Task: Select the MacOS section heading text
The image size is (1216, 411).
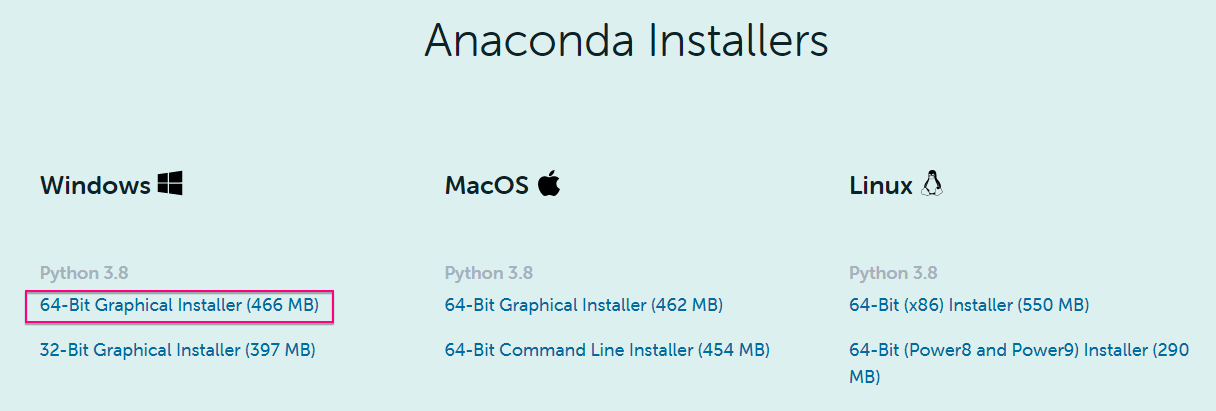Action: (x=486, y=186)
